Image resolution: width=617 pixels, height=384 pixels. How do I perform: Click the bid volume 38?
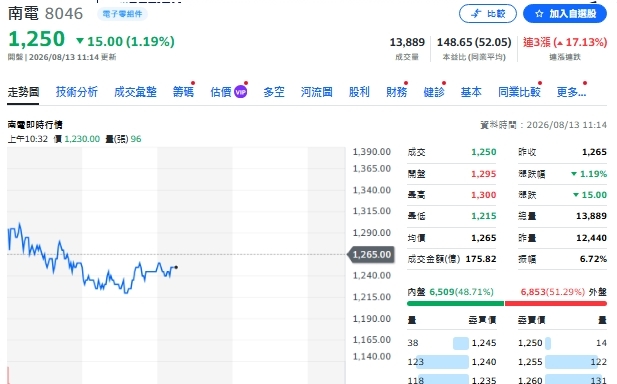click(413, 343)
